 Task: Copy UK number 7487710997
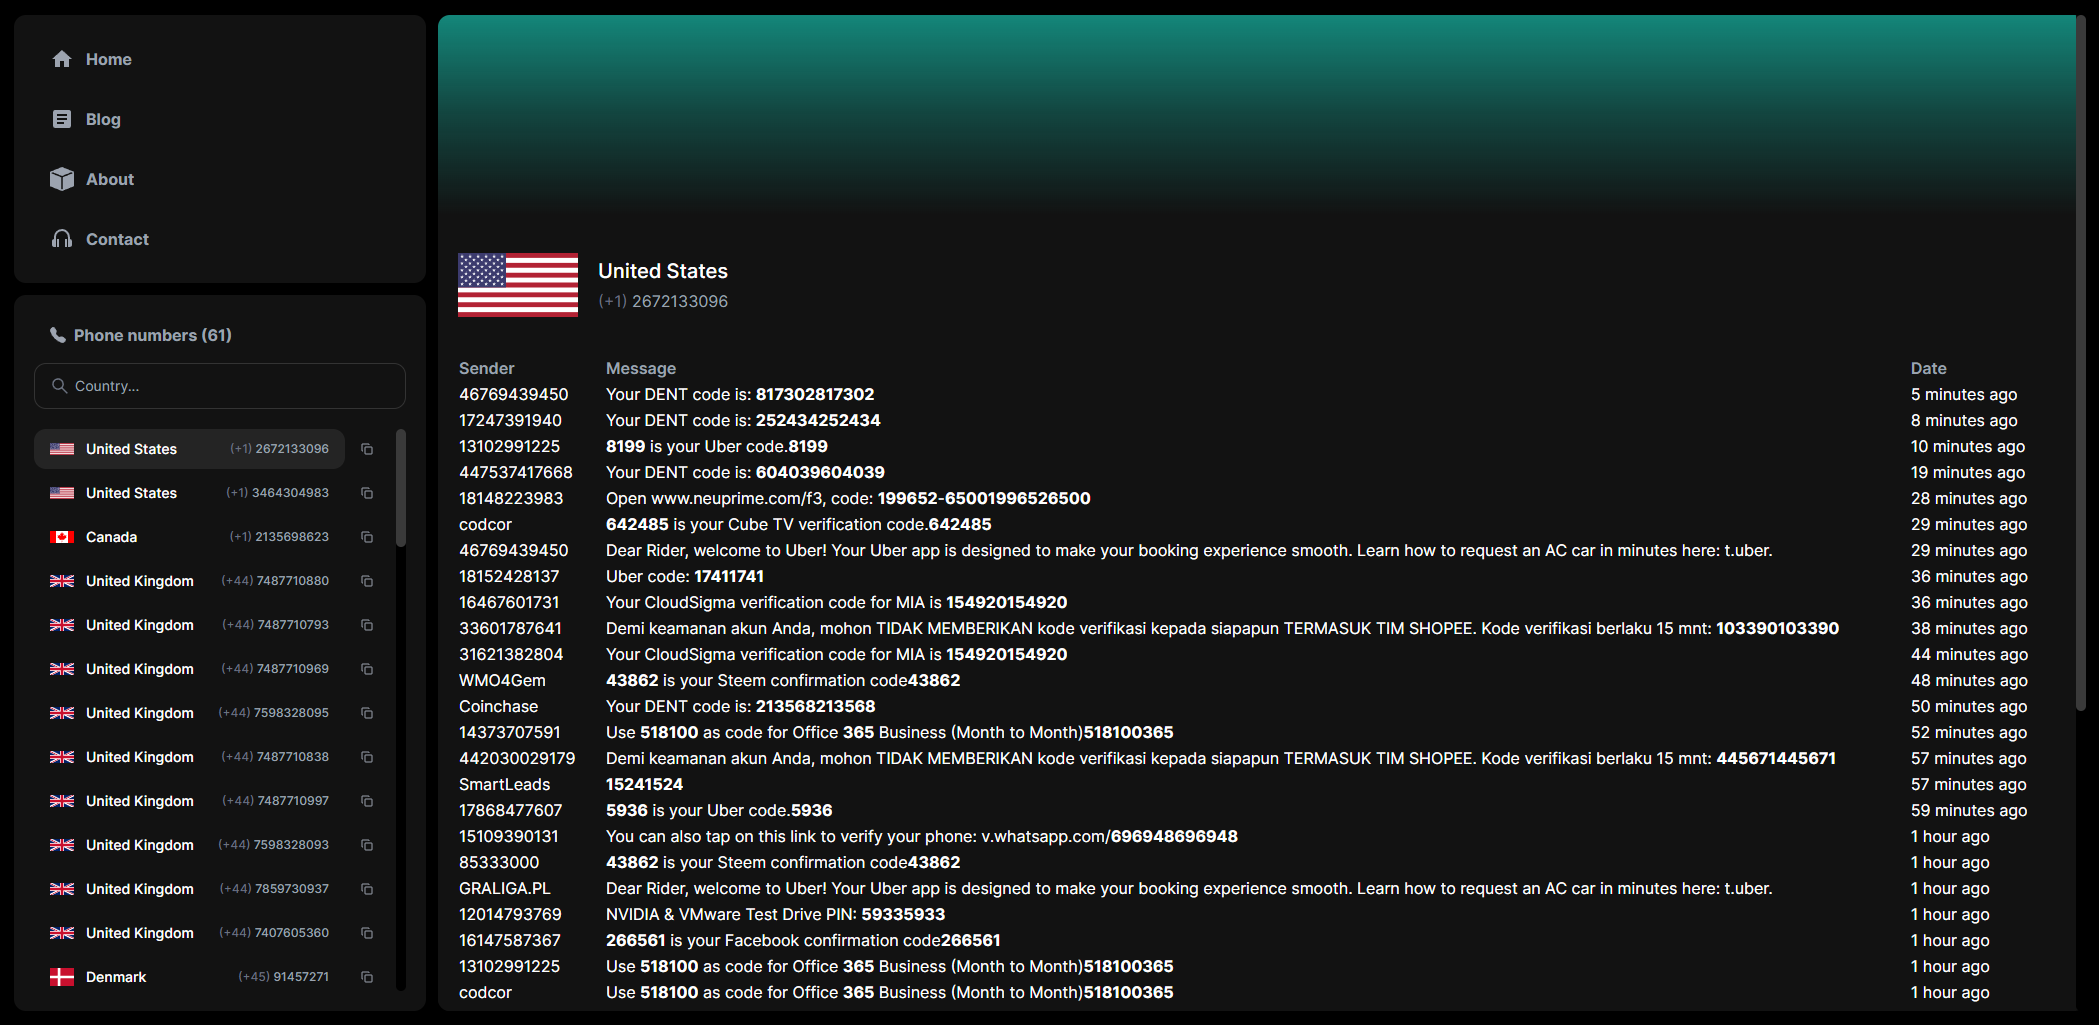click(x=367, y=801)
